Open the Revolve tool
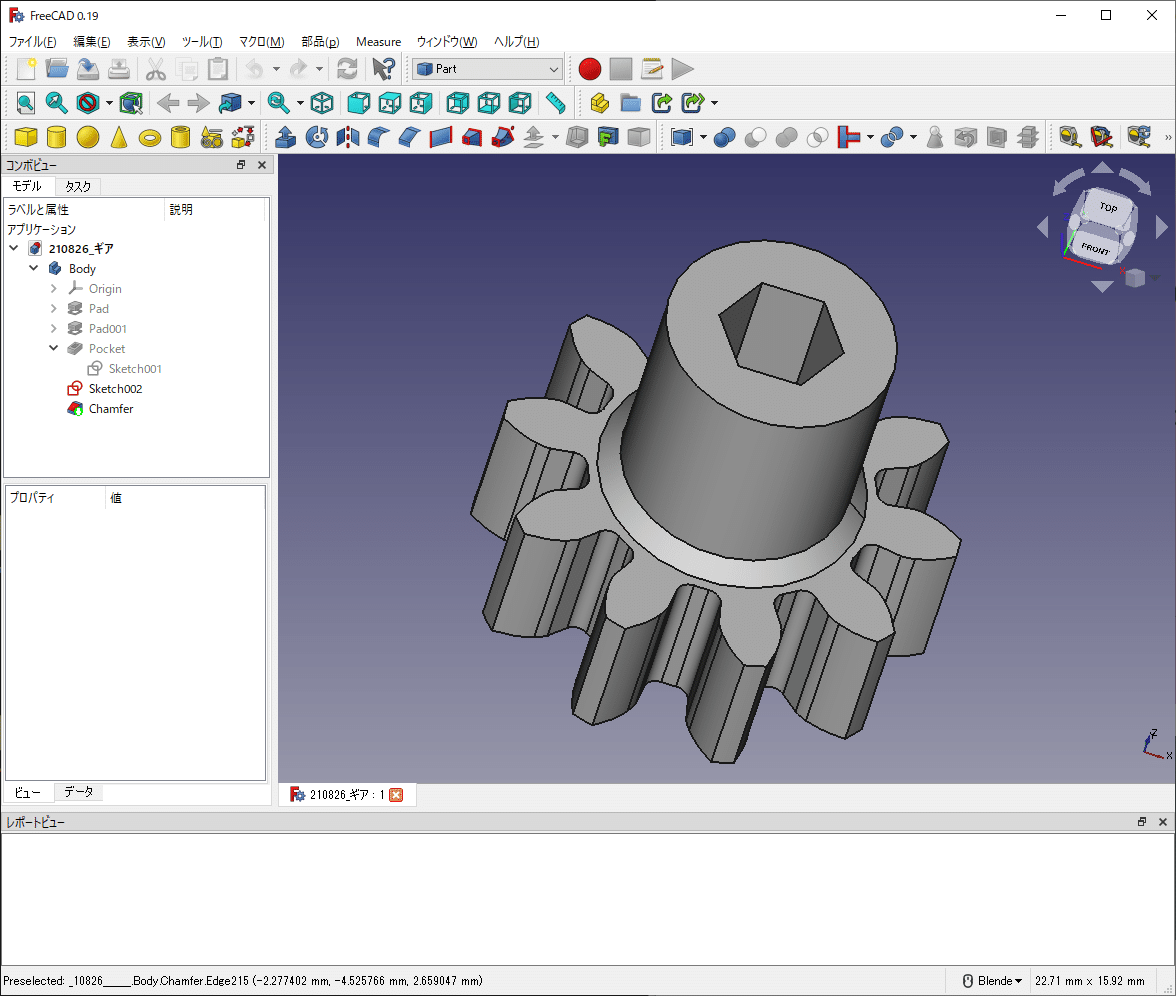 tap(315, 137)
